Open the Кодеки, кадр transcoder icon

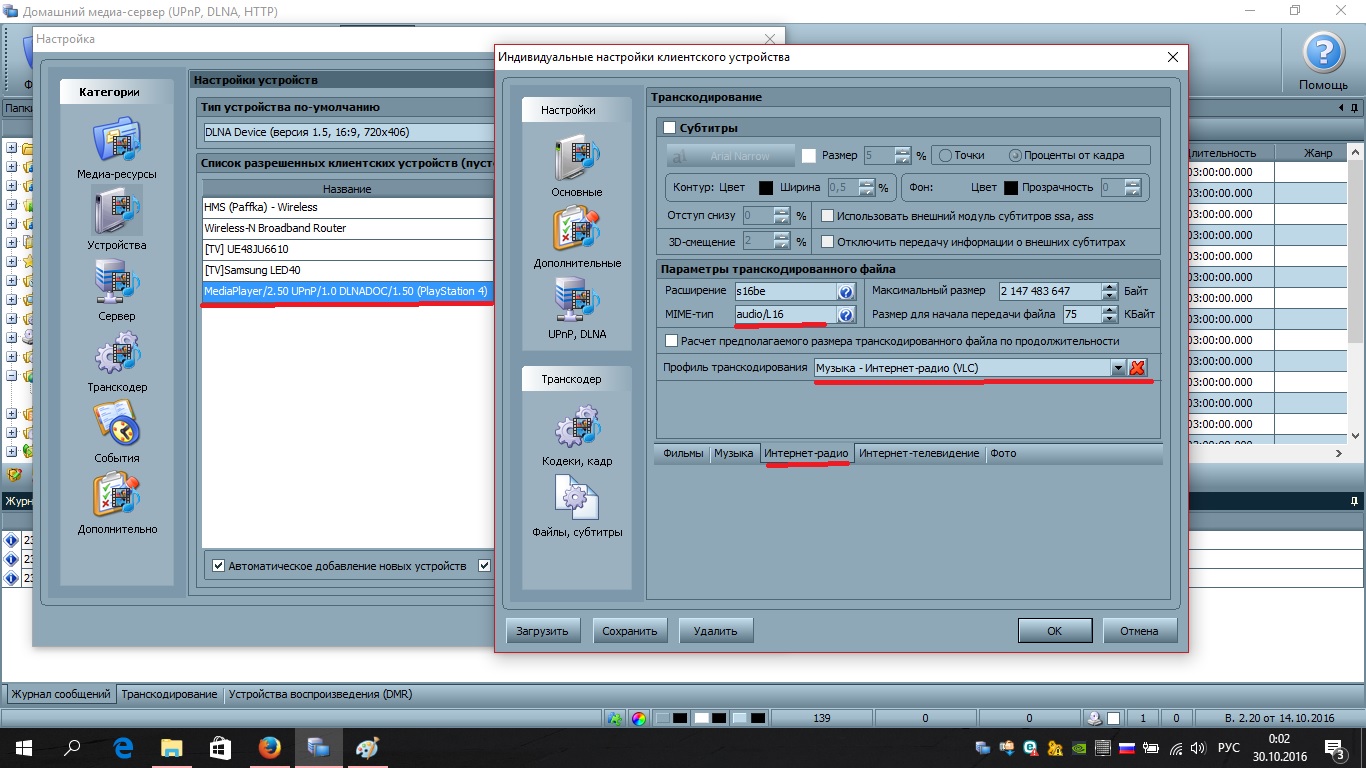576,429
